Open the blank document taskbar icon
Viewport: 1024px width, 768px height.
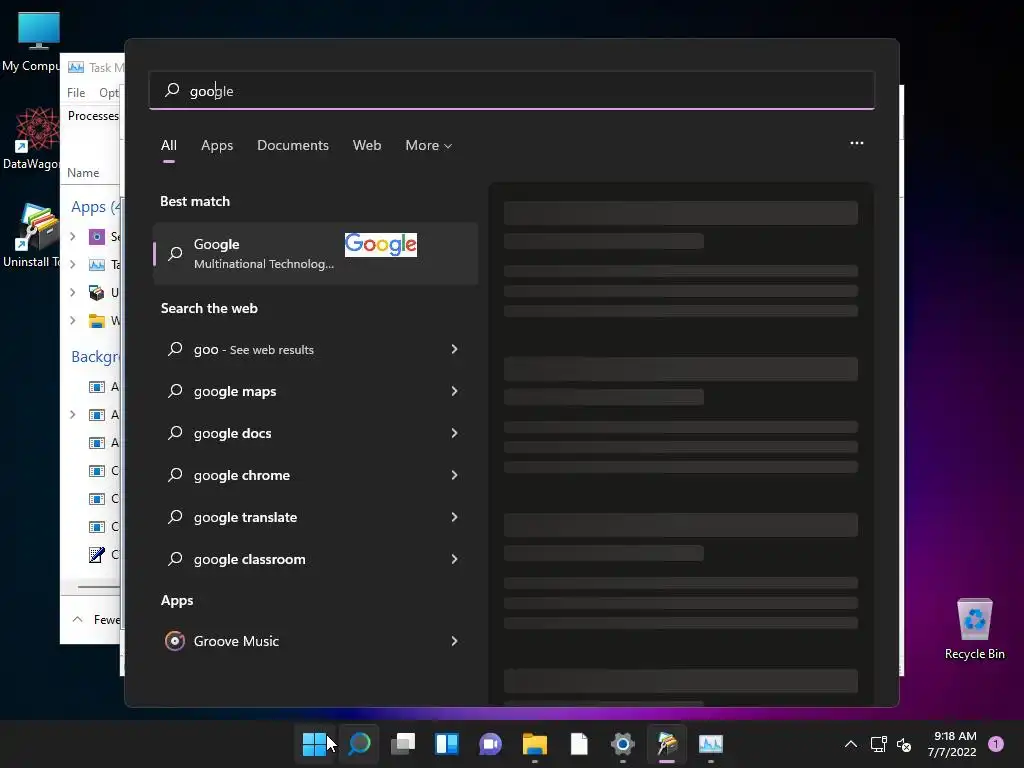(x=579, y=743)
